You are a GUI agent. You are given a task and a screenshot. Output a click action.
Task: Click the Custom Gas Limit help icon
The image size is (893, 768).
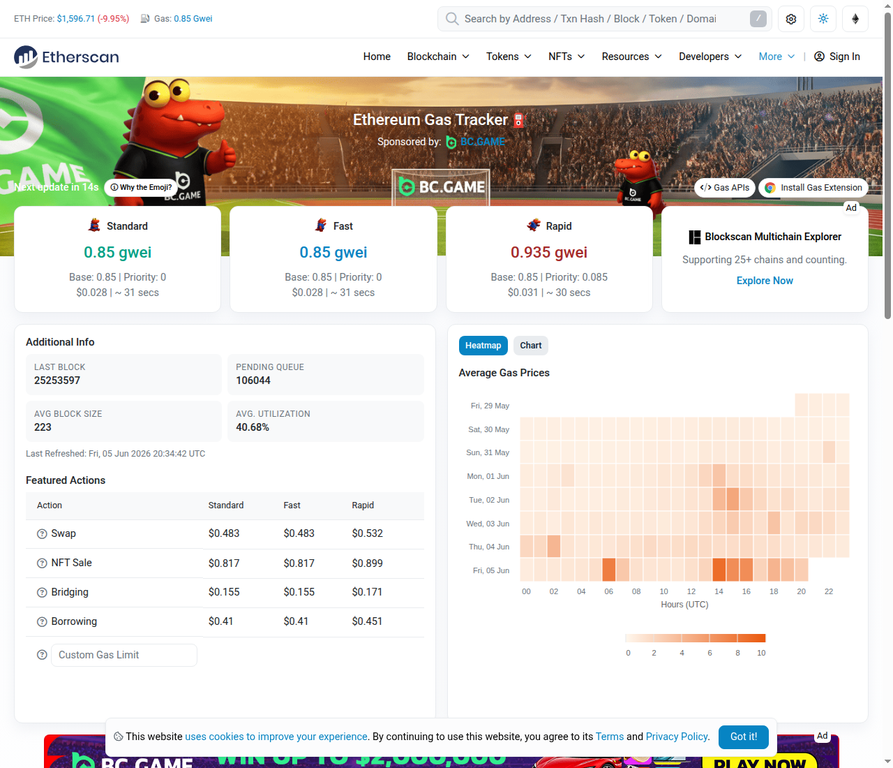coord(42,655)
